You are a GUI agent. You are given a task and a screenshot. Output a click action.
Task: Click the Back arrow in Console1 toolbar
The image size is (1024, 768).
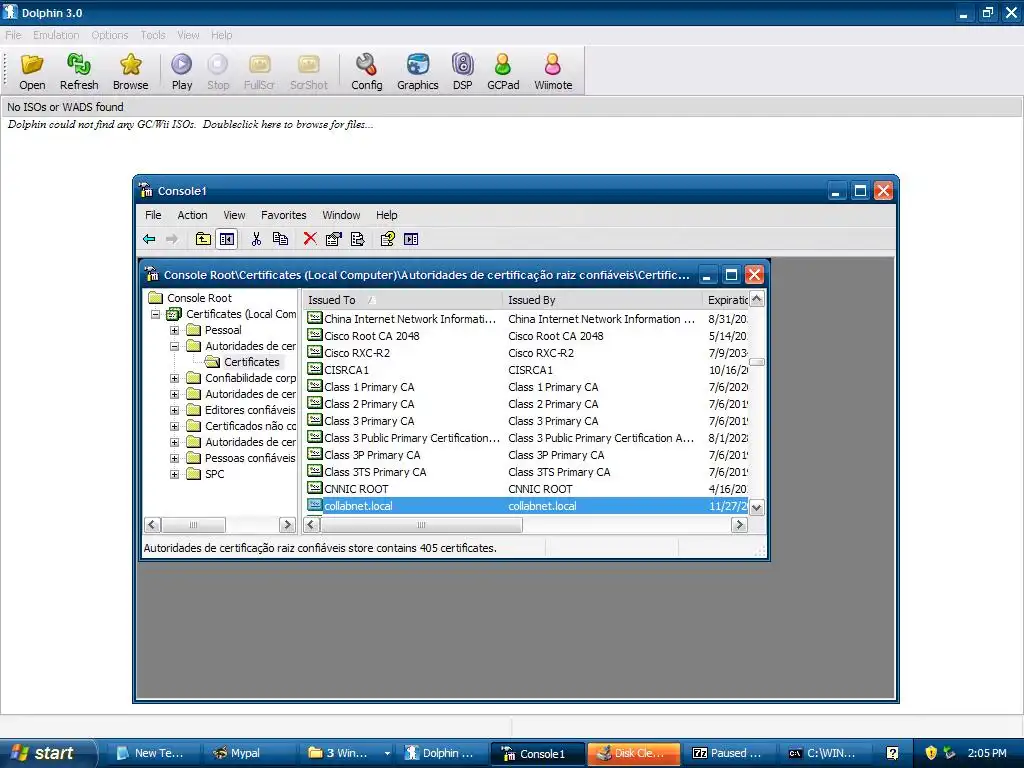coord(149,239)
